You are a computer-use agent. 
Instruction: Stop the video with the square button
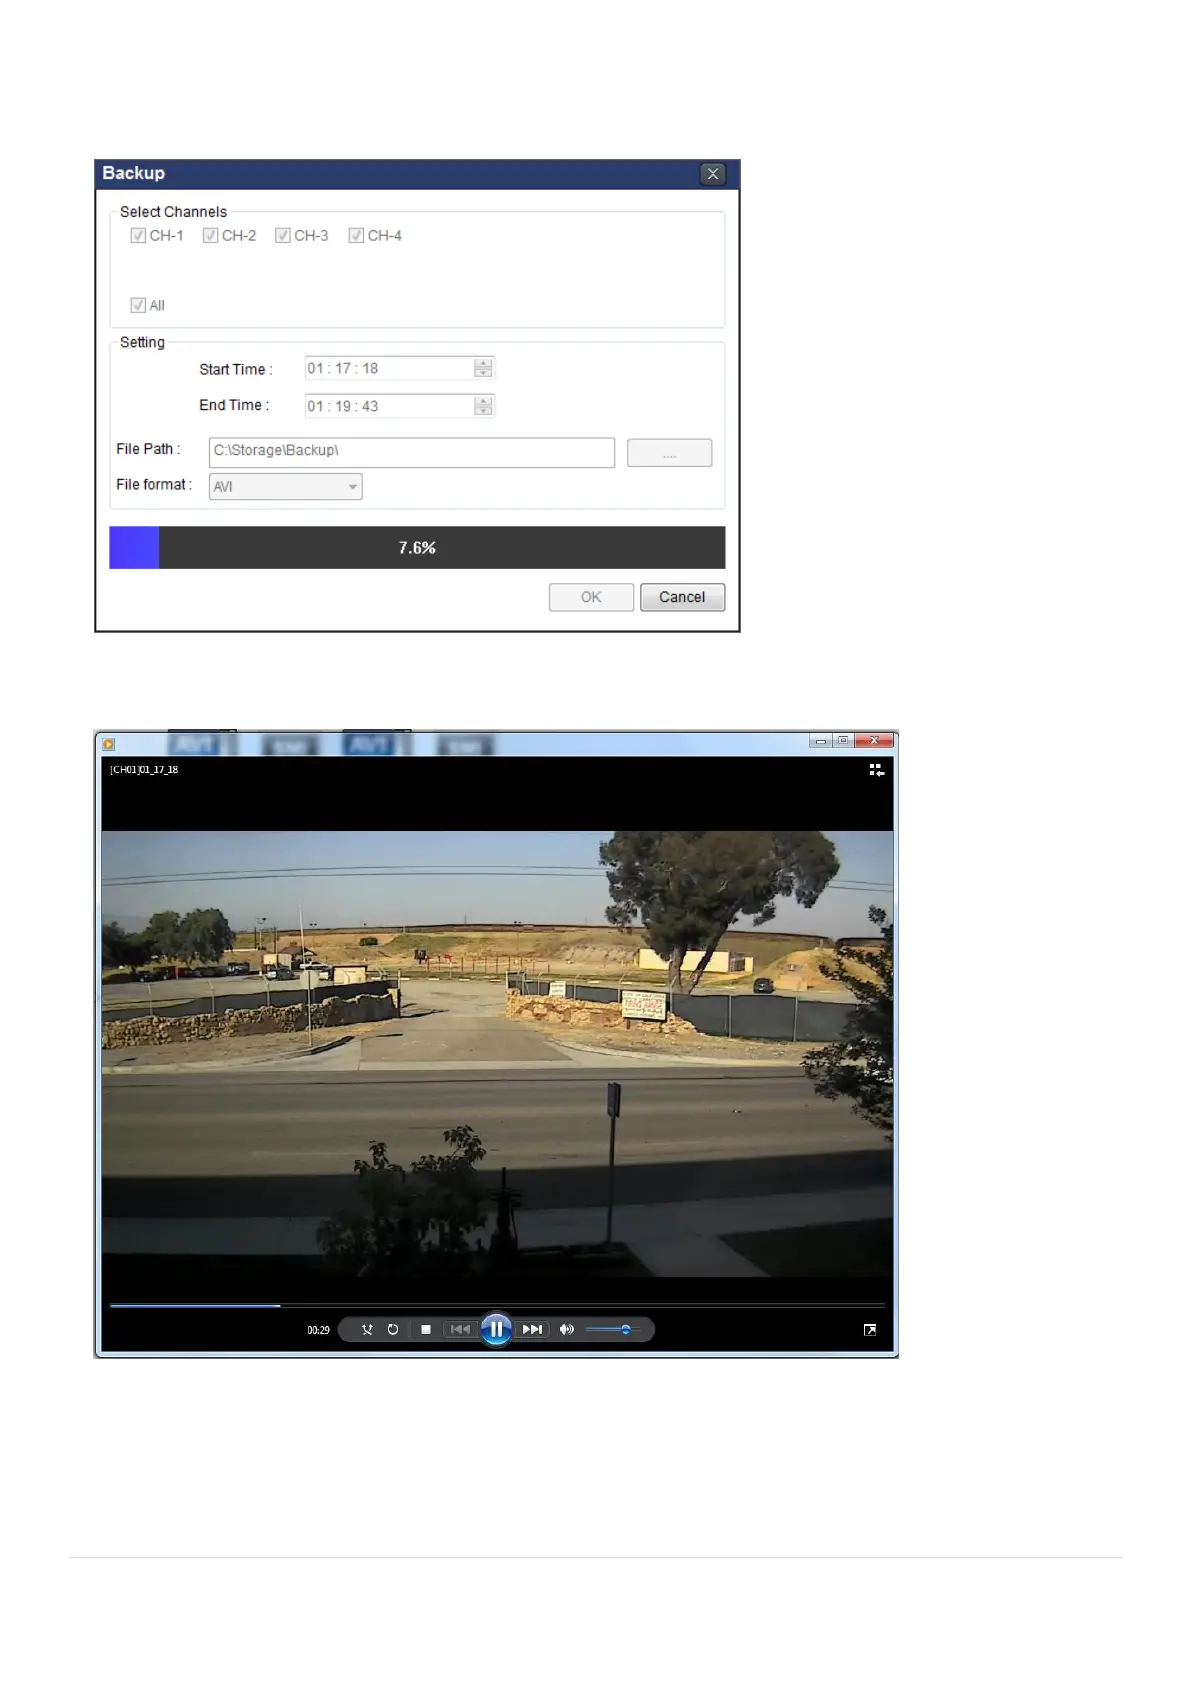pos(426,1329)
